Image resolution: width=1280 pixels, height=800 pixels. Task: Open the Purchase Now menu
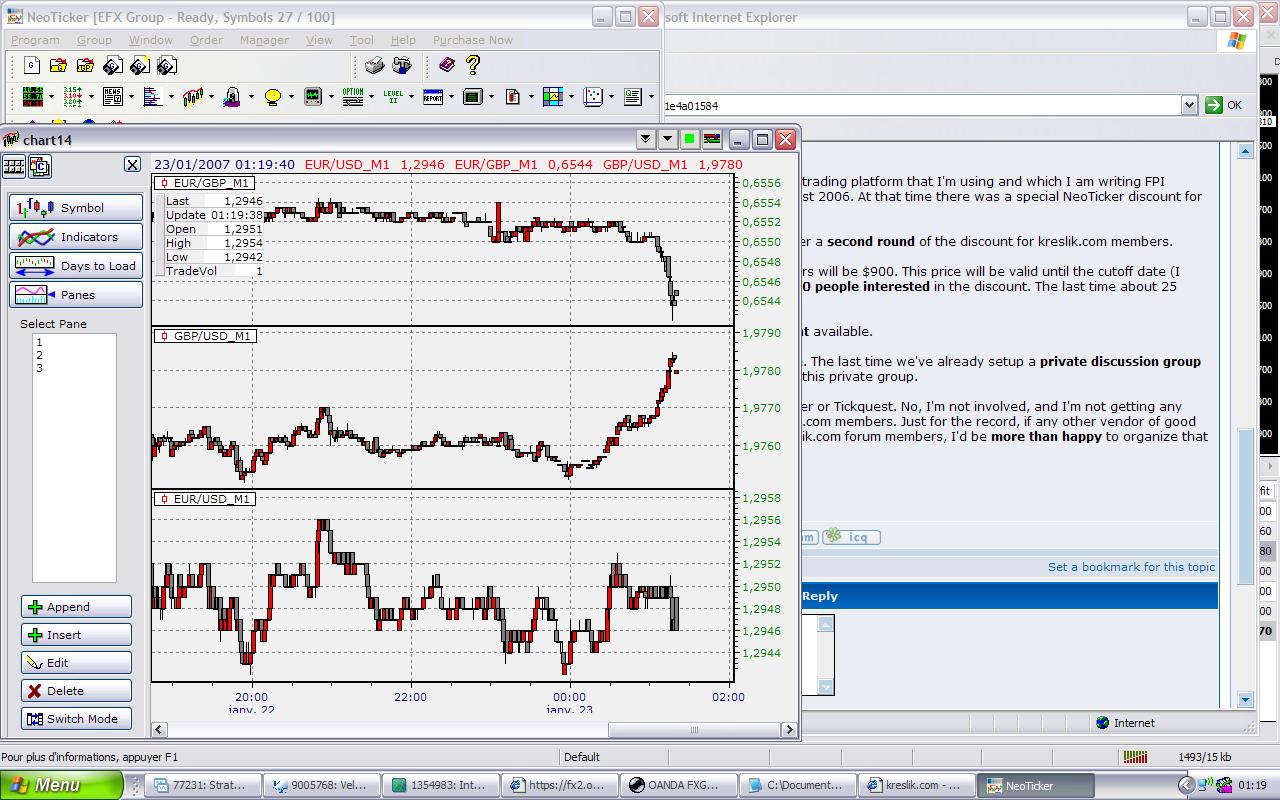473,40
